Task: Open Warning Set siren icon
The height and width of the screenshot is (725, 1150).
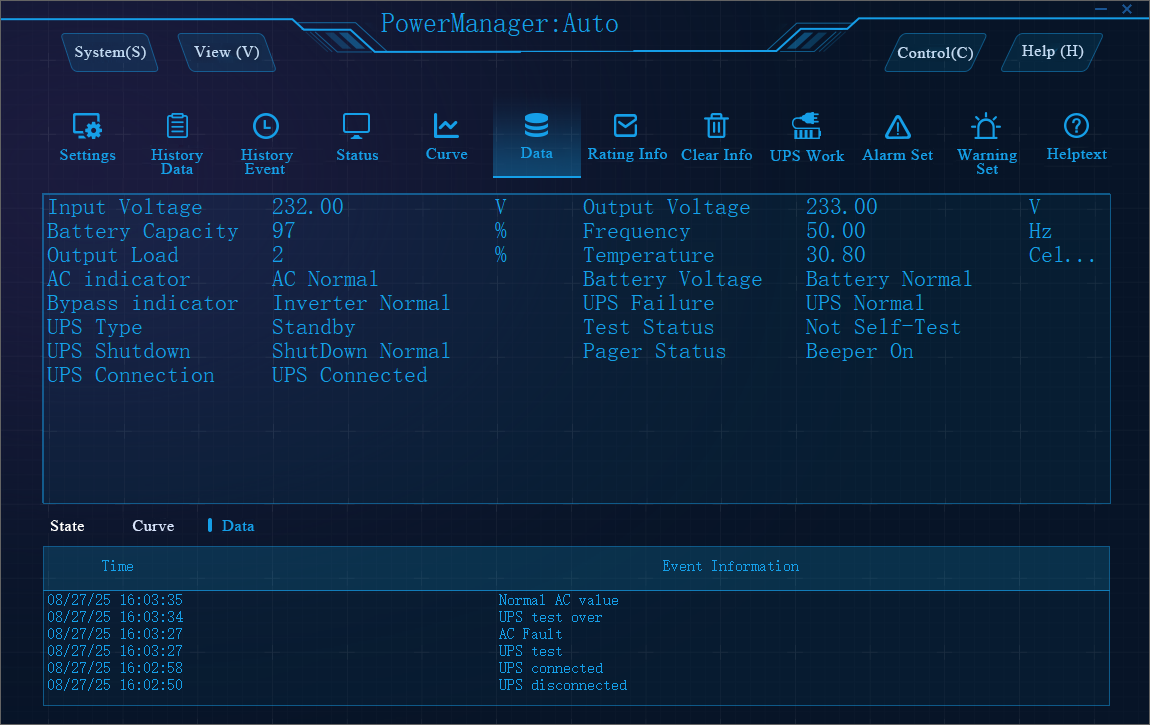Action: [986, 128]
